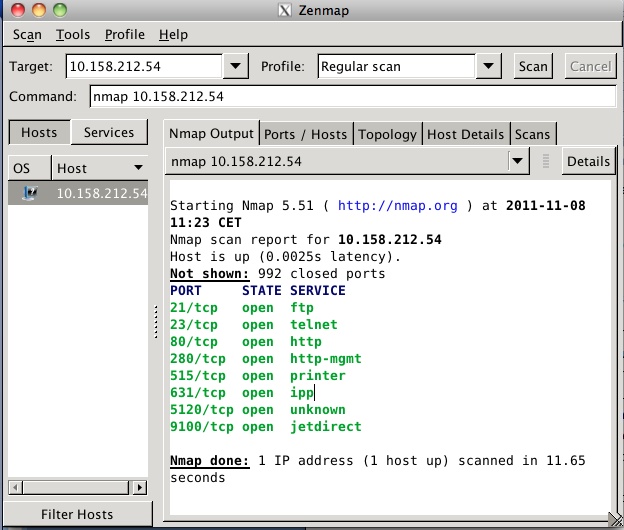Open the Scan menu

coord(27,34)
